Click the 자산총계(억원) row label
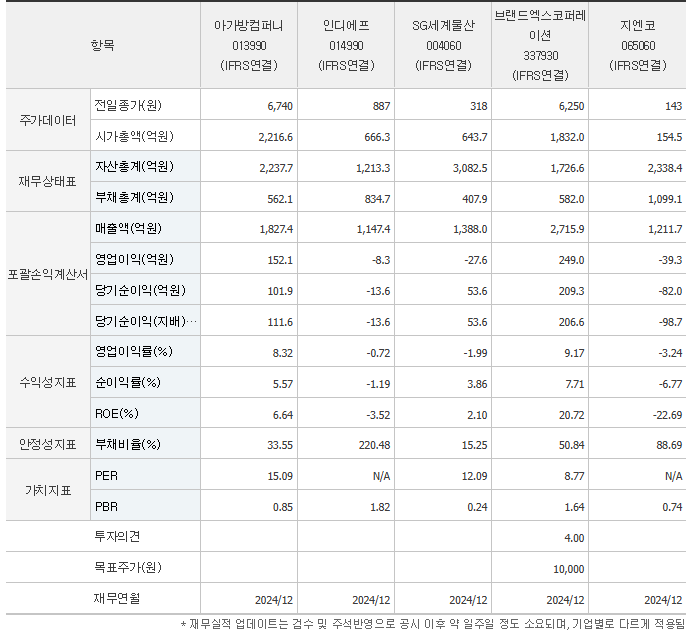This screenshot has height=632, width=695. [134, 167]
